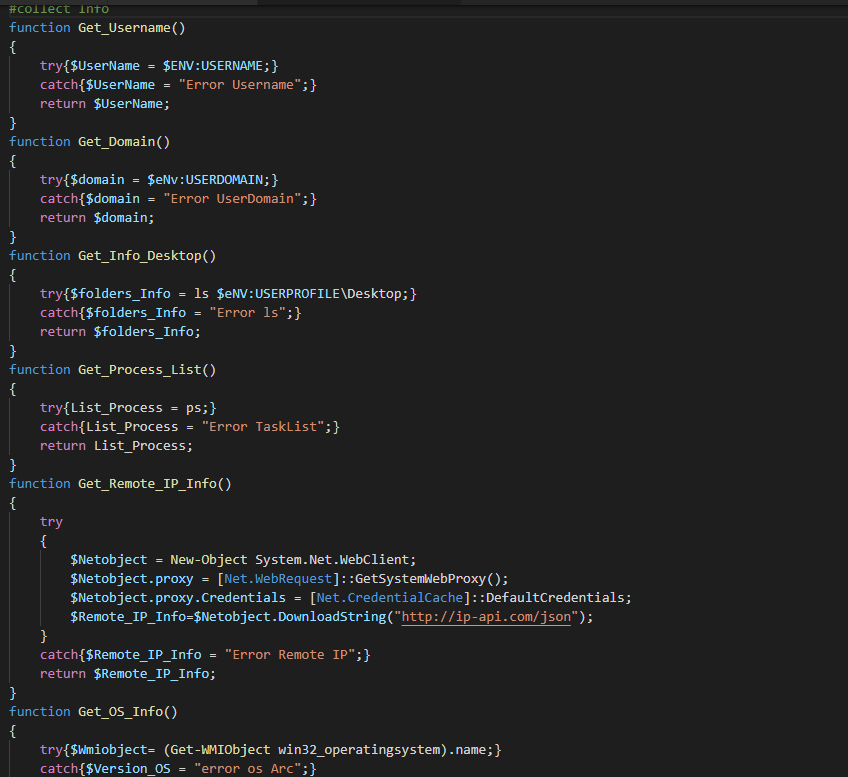Click the string "Error Username"
Screen dimensions: 848x777
click(x=240, y=84)
